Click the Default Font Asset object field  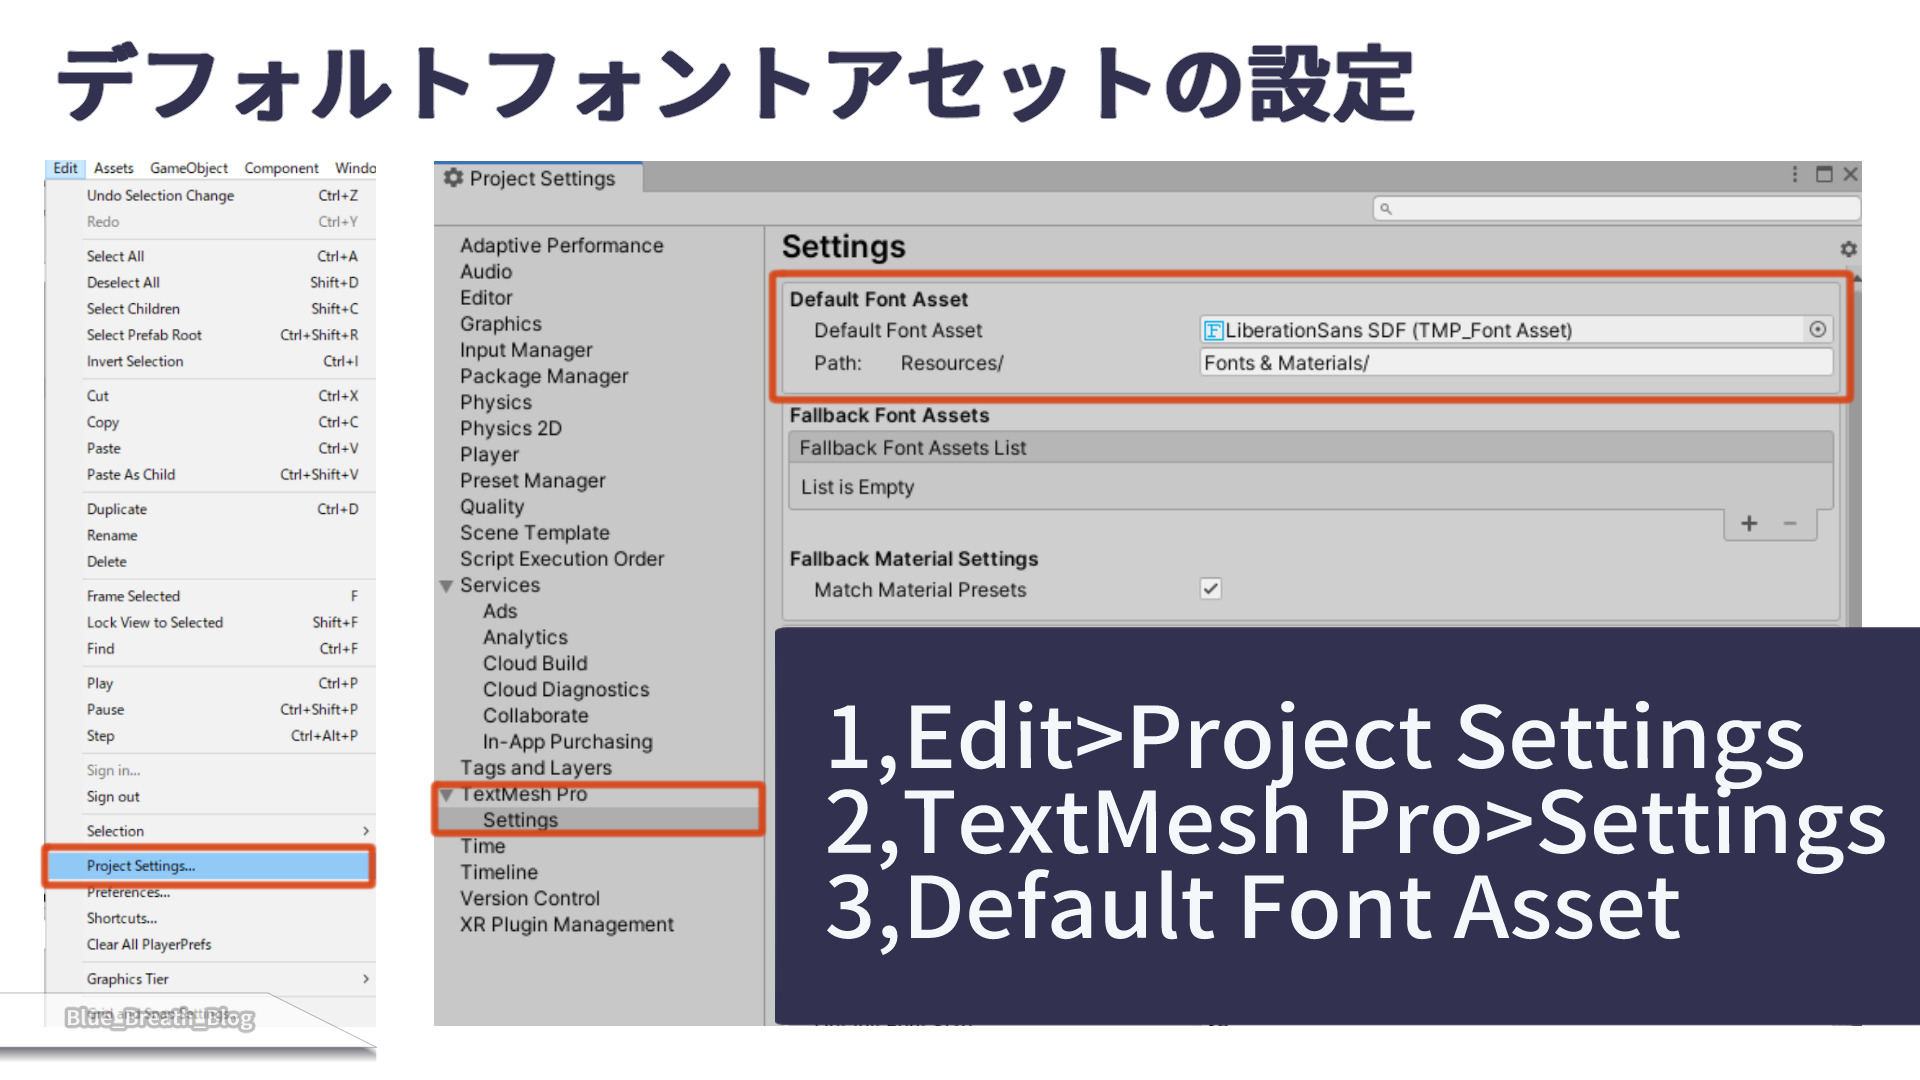pyautogui.click(x=1516, y=330)
